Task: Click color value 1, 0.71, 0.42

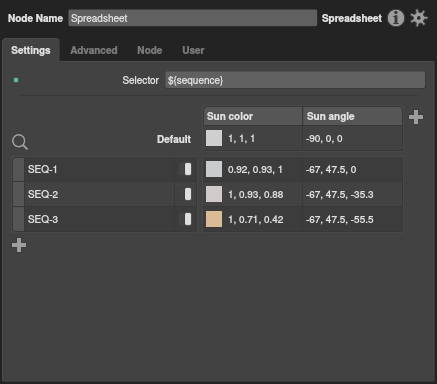Action: (x=256, y=220)
